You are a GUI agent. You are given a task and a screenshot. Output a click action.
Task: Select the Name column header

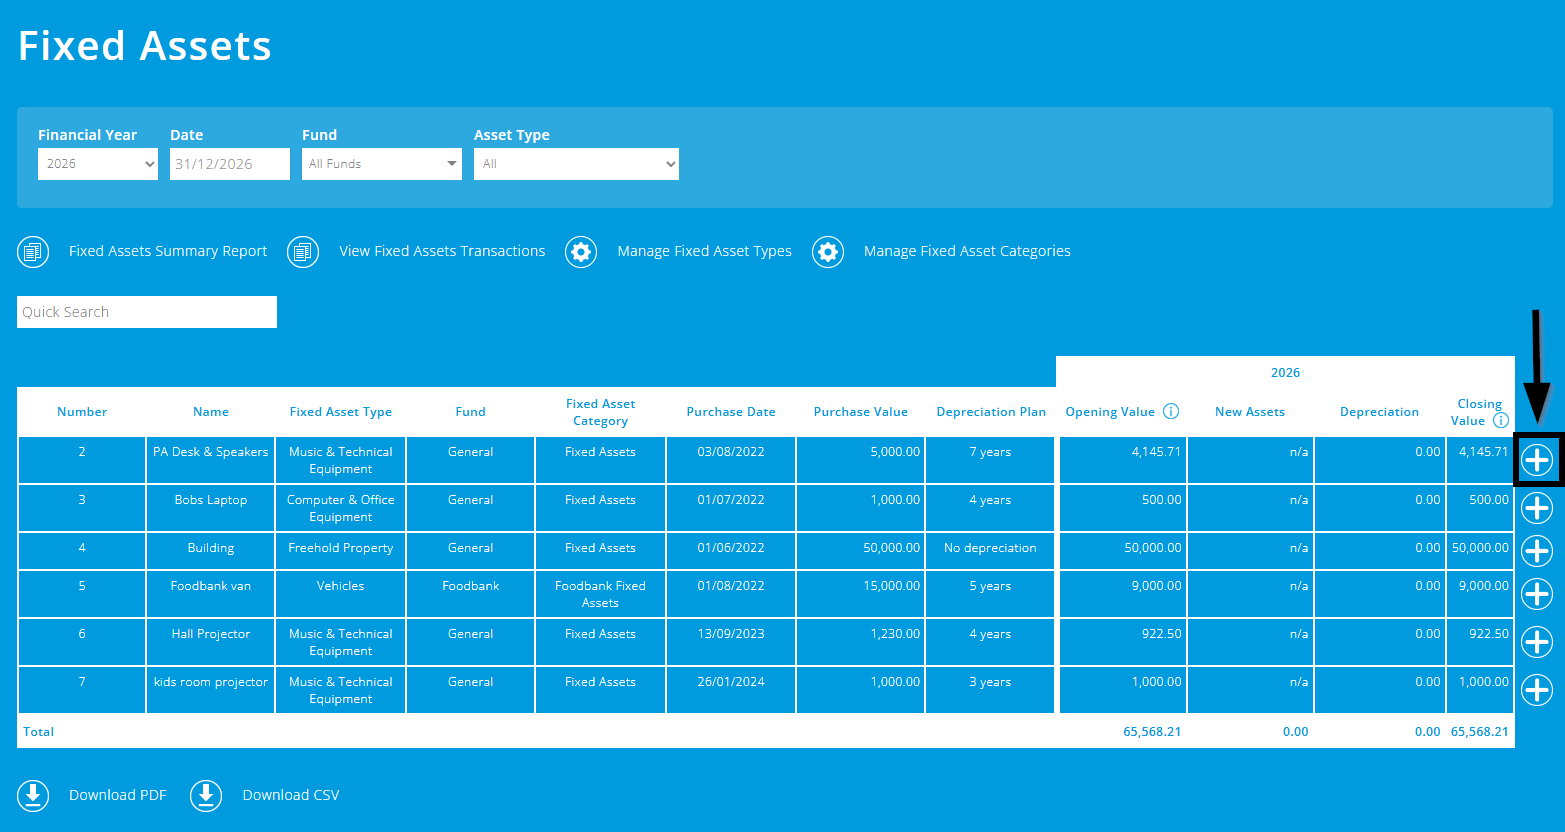210,411
